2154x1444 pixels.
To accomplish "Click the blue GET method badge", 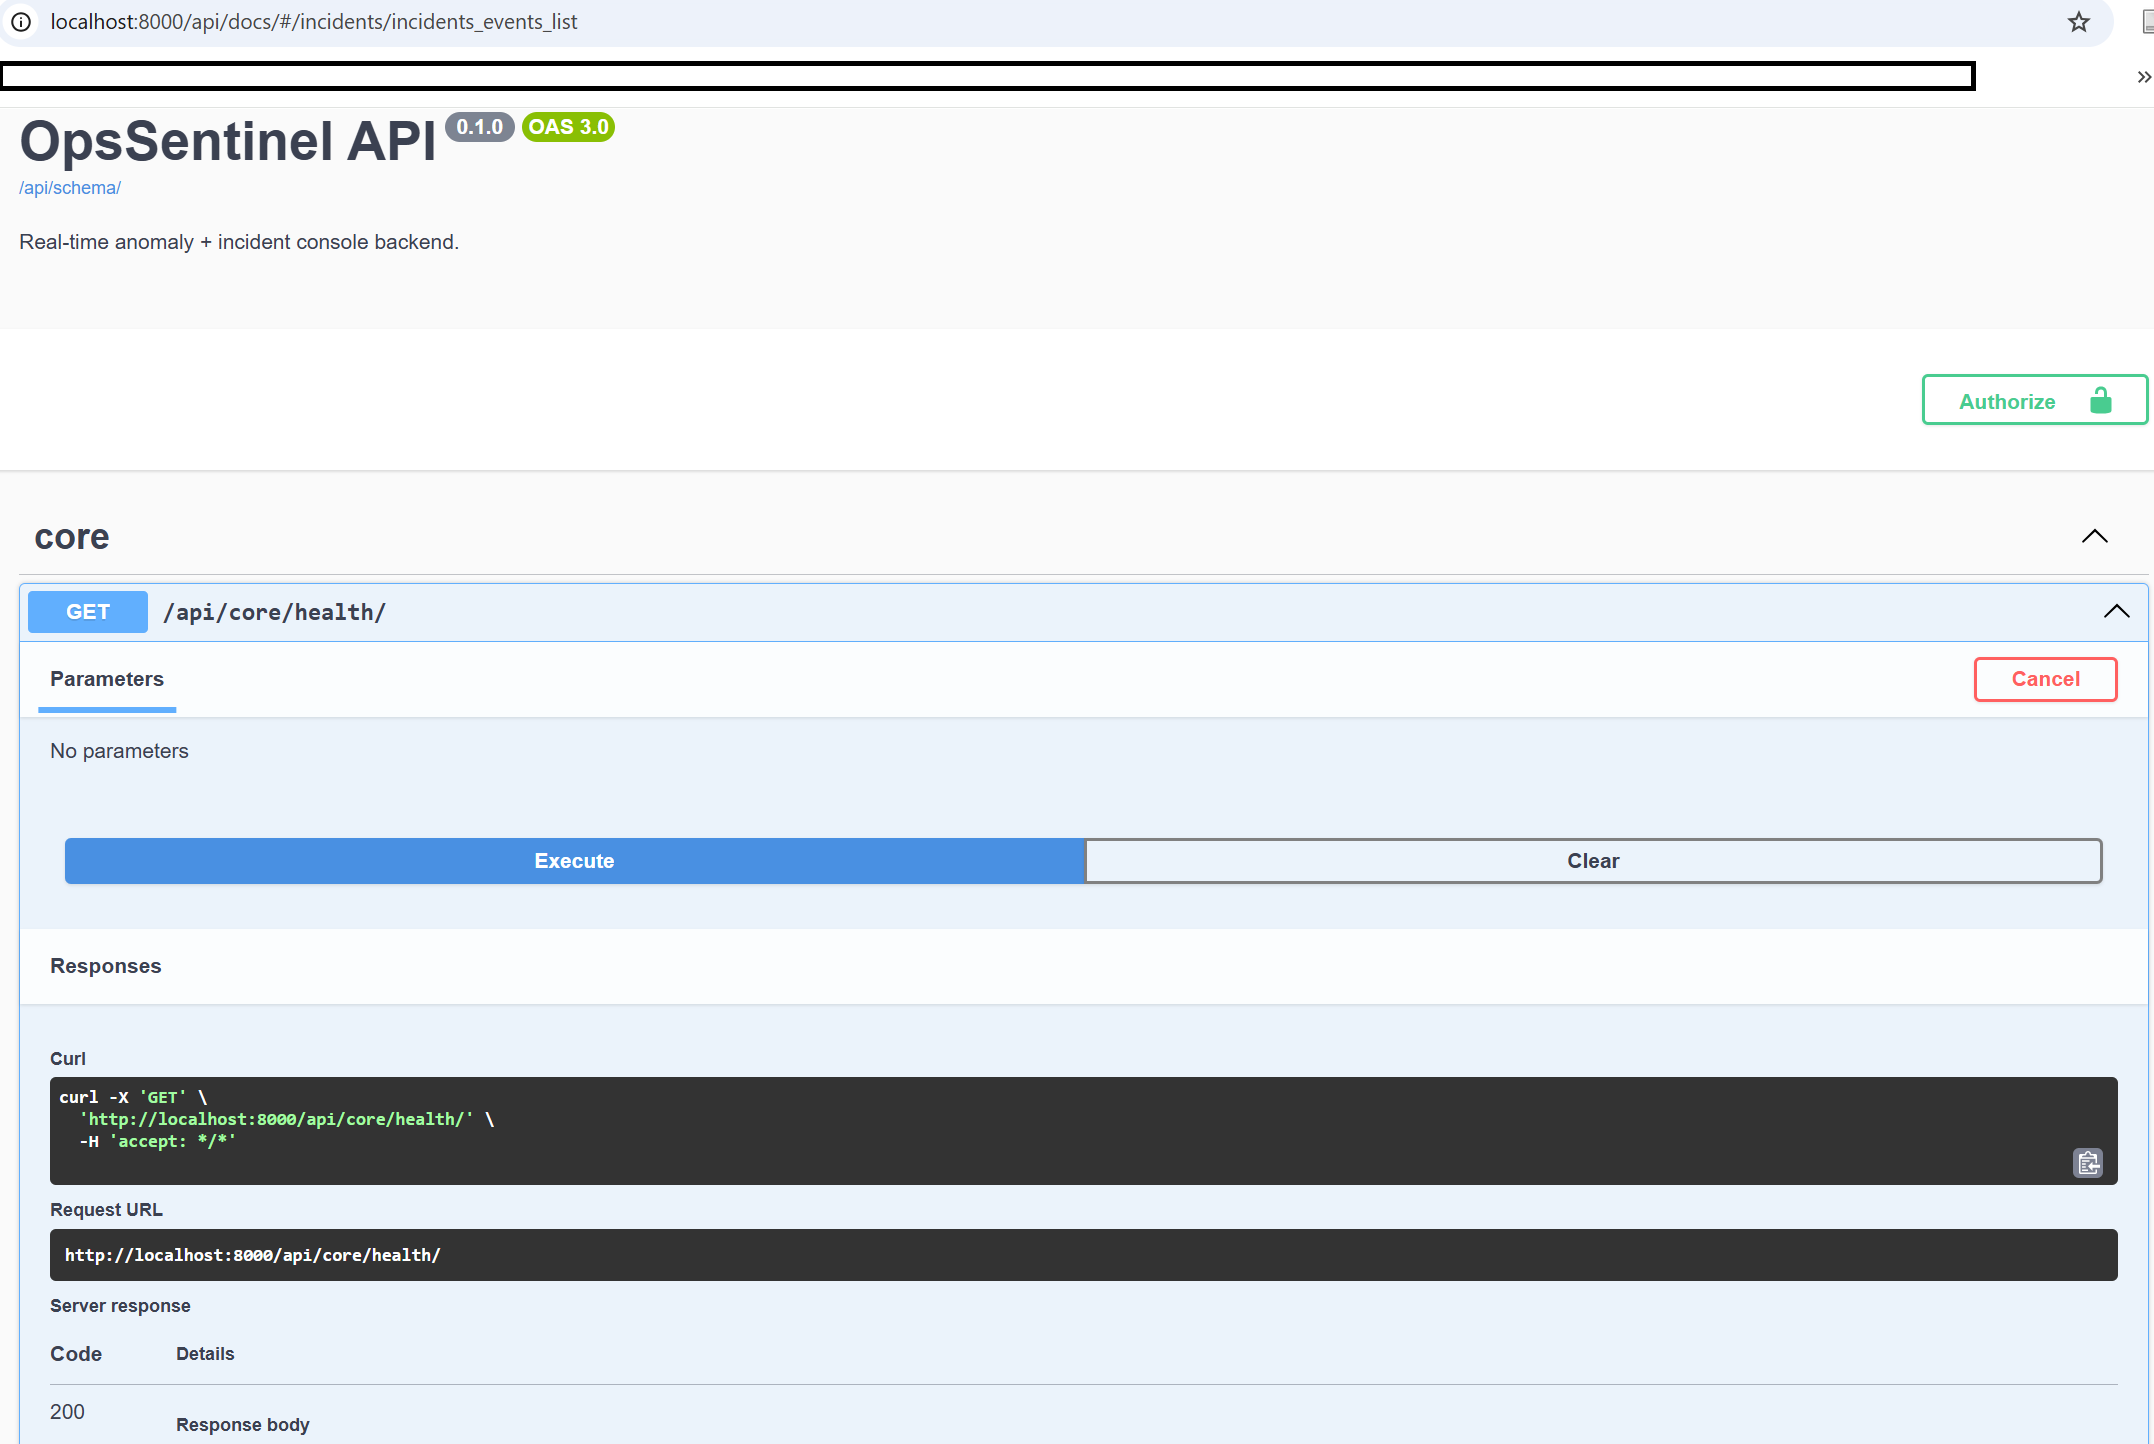I will tap(87, 611).
